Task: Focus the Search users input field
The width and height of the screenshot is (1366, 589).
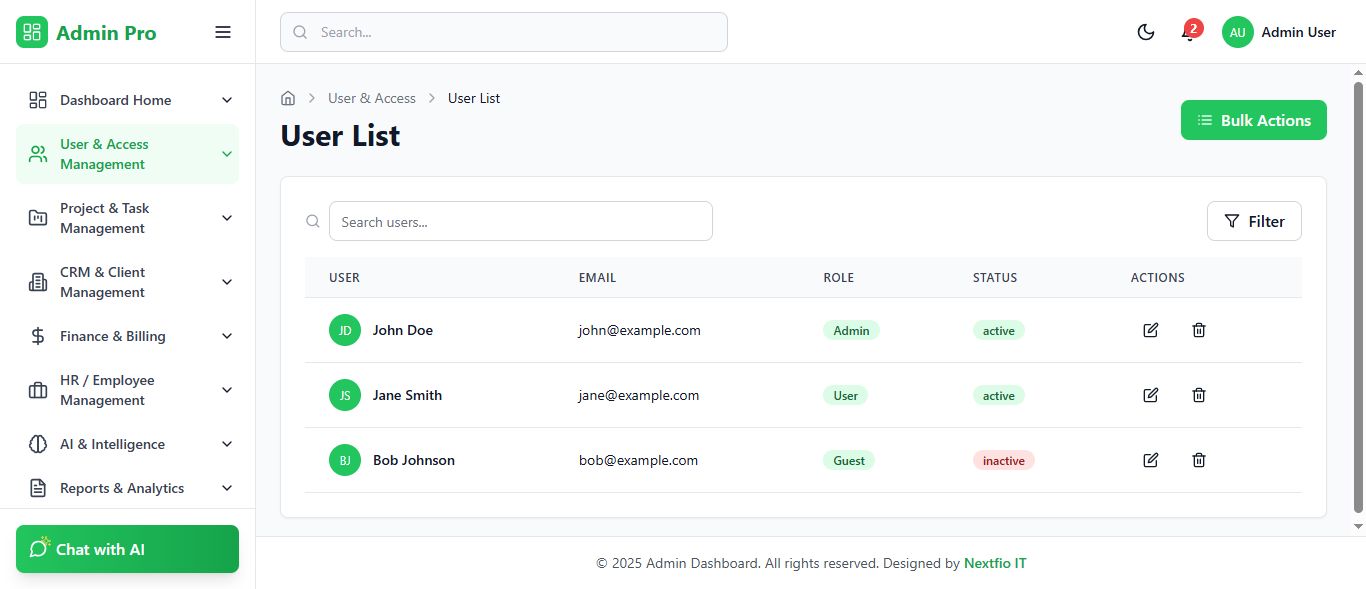Action: click(x=520, y=221)
